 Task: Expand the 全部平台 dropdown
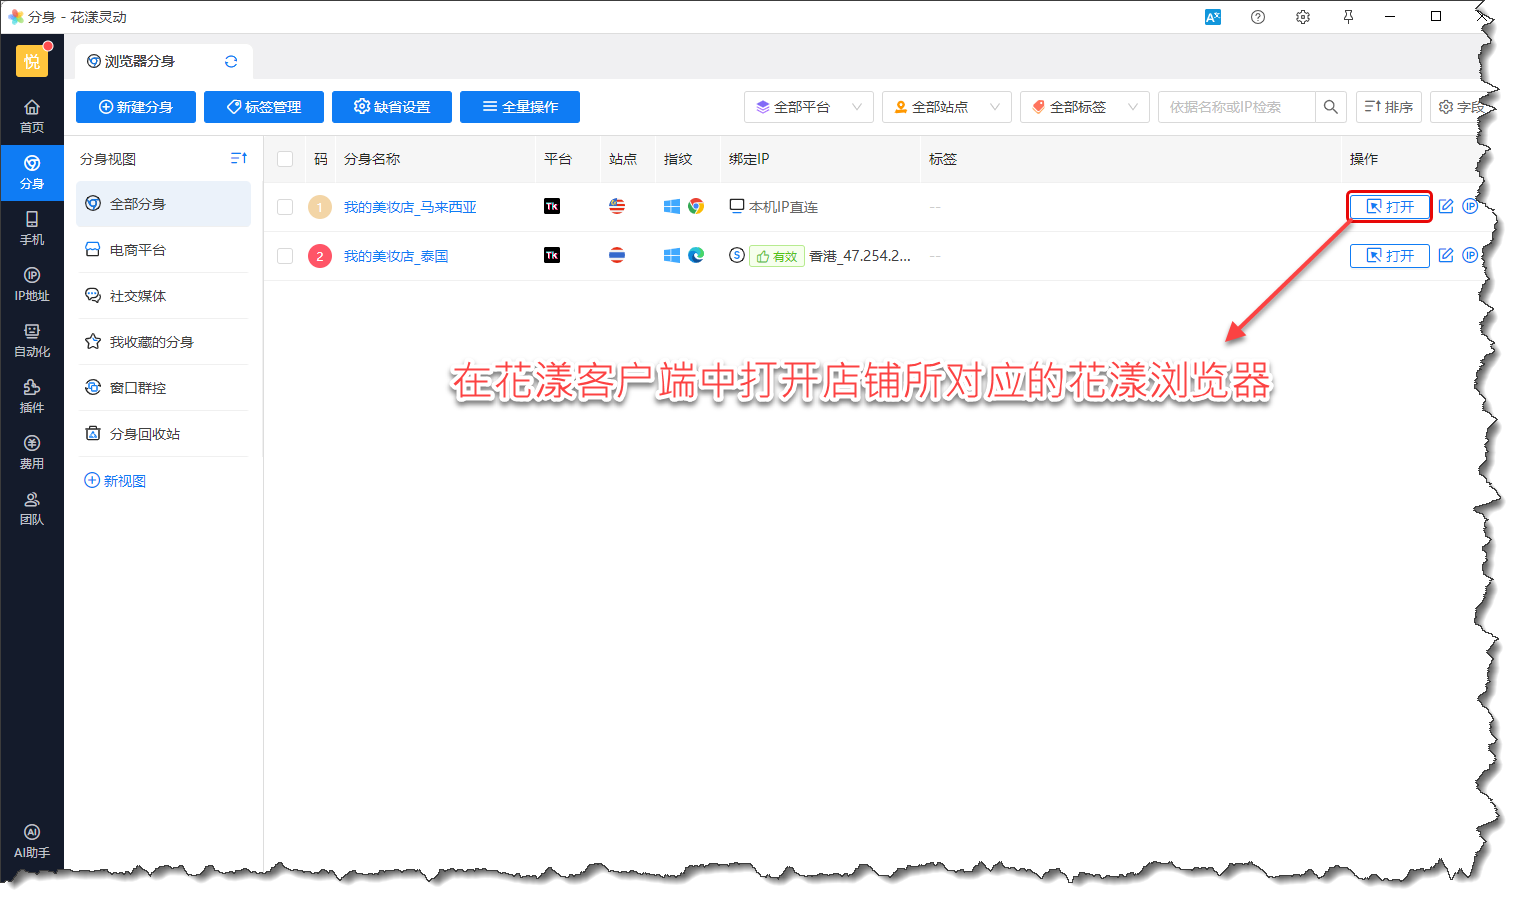809,107
